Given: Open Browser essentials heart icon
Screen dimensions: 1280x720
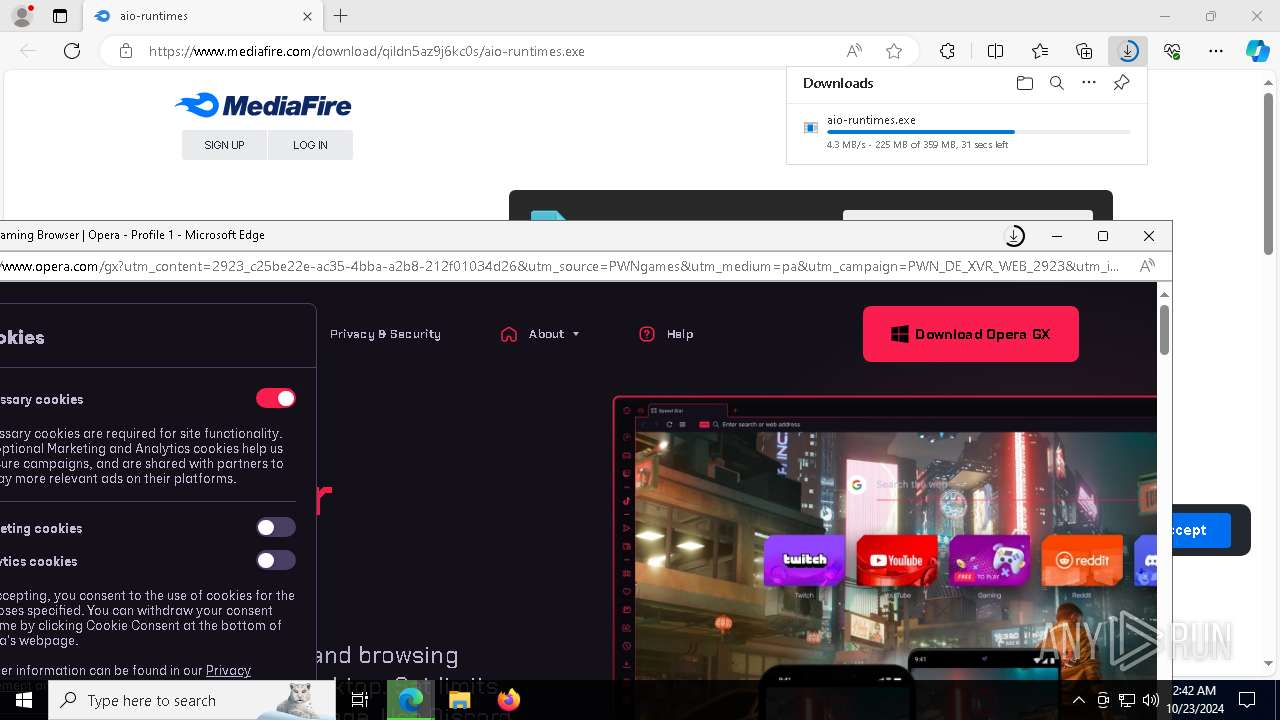Looking at the screenshot, I should [x=1172, y=51].
